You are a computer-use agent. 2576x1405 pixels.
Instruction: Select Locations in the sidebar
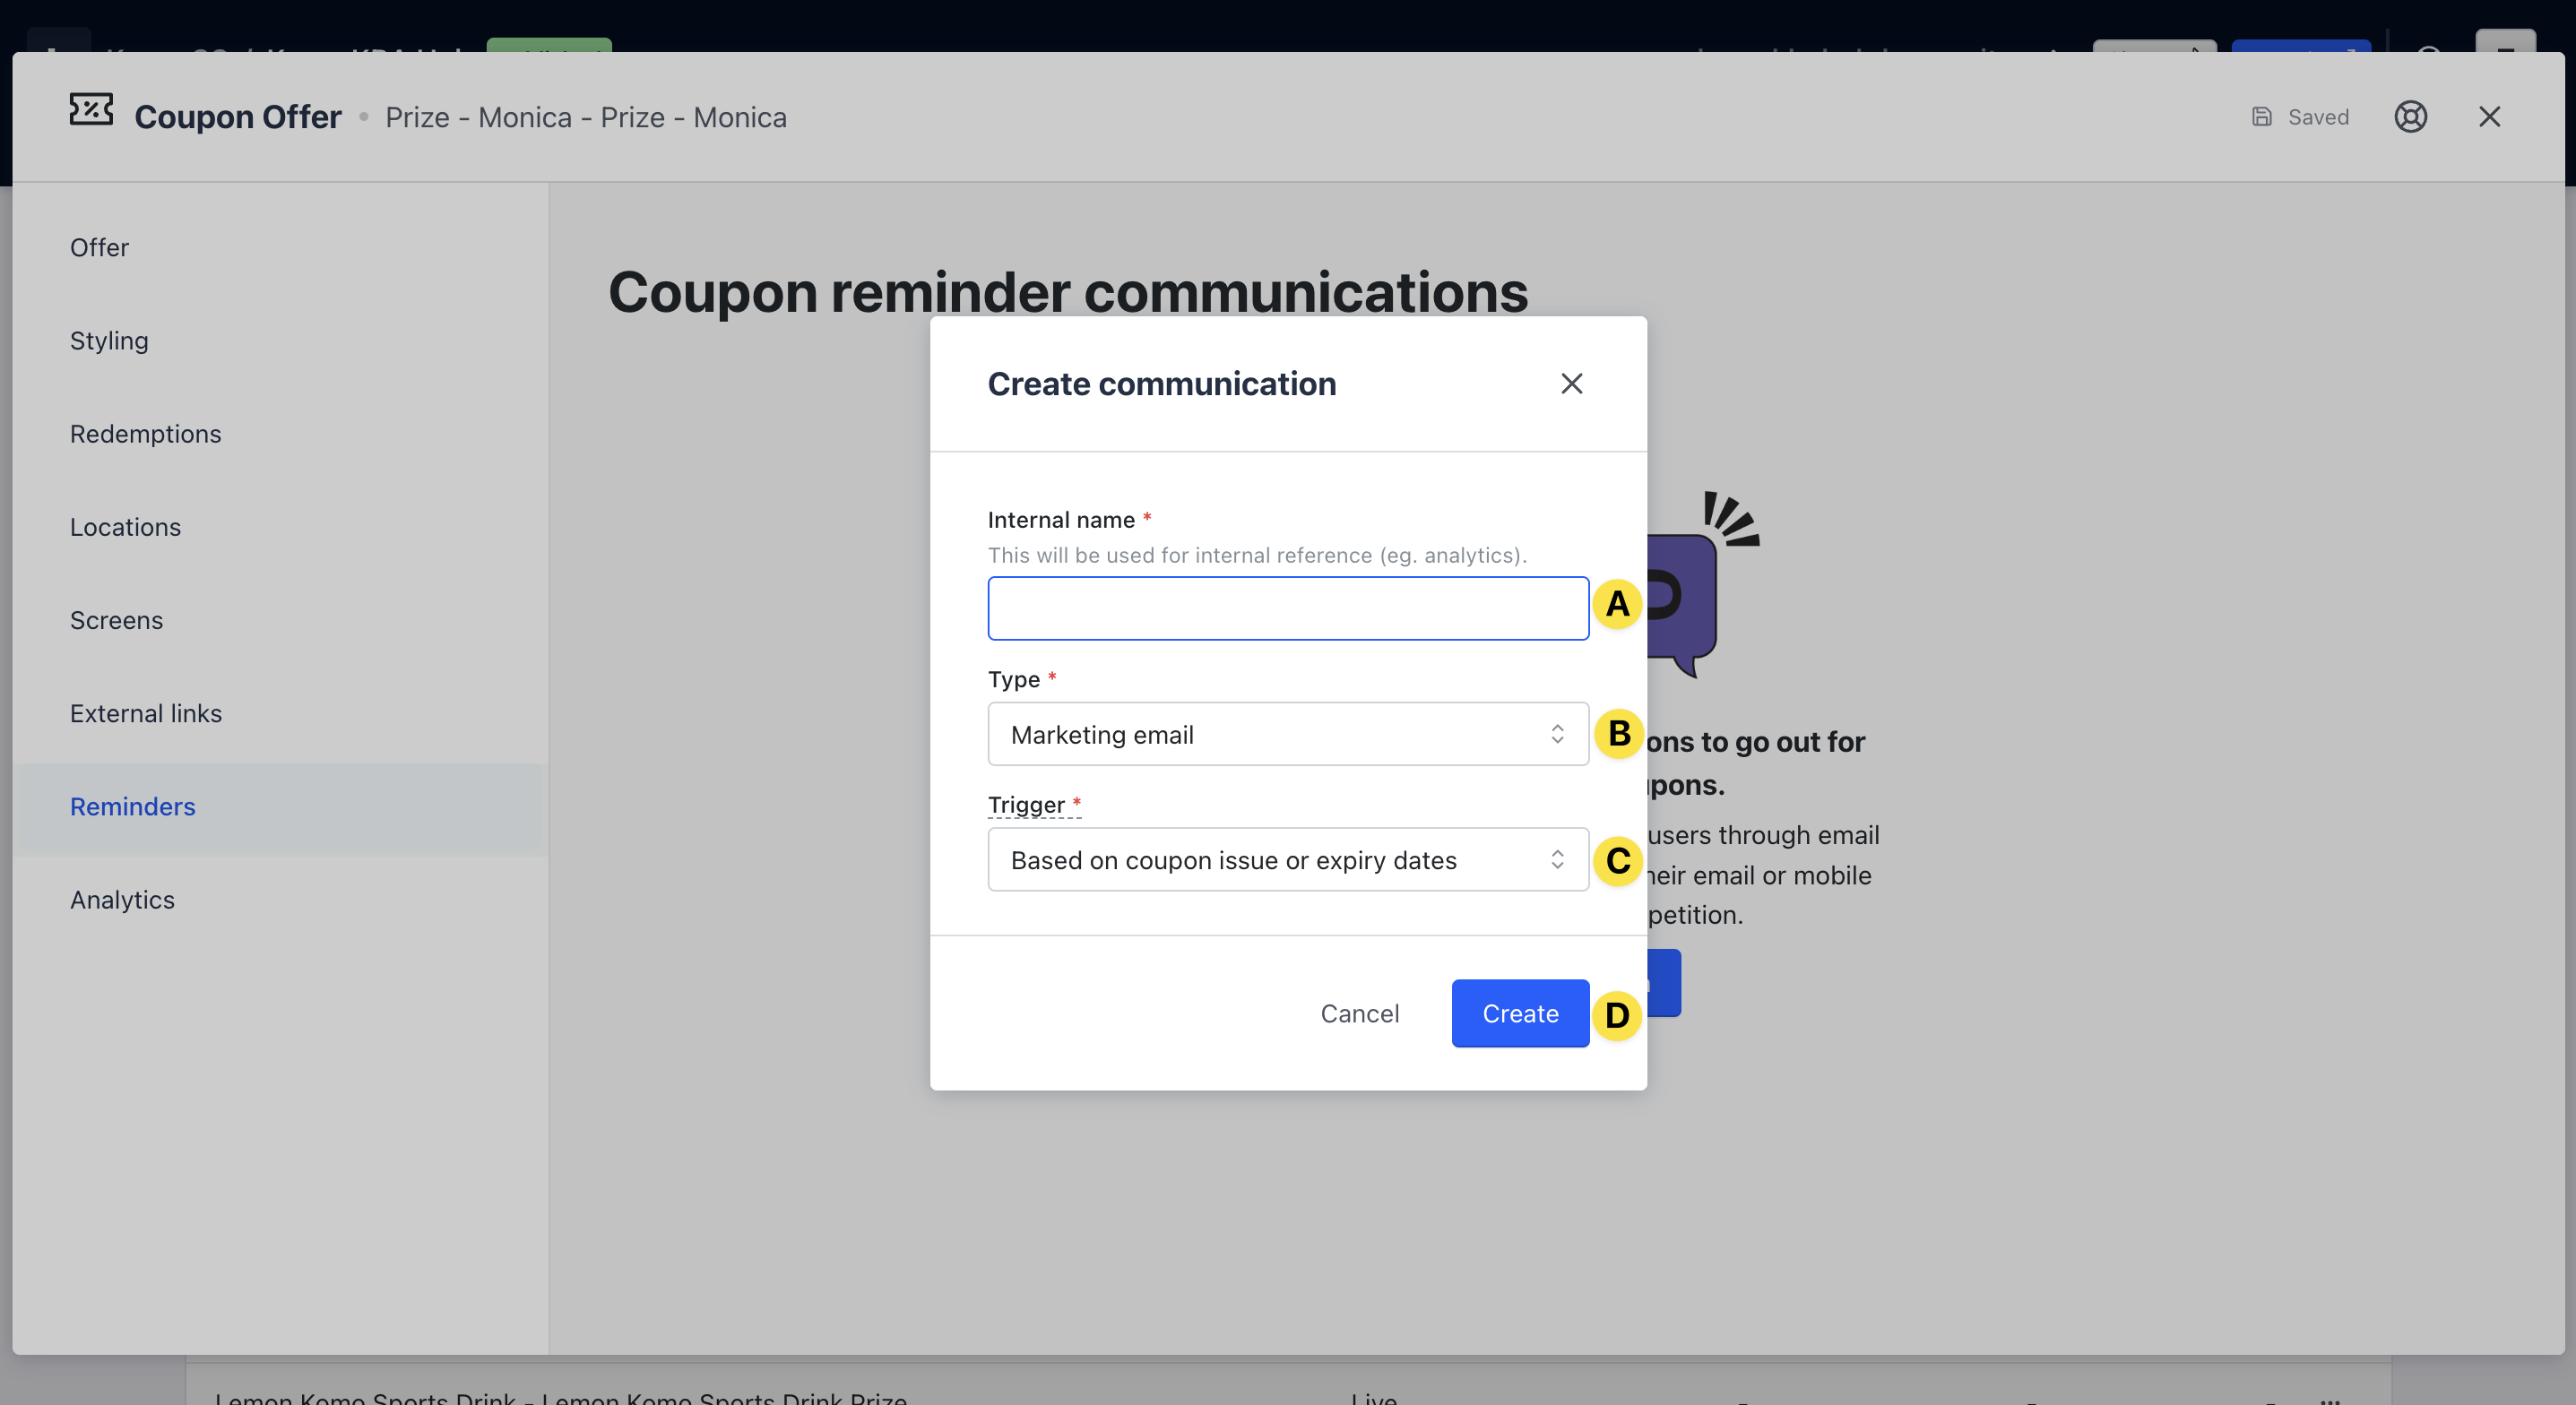(x=125, y=527)
